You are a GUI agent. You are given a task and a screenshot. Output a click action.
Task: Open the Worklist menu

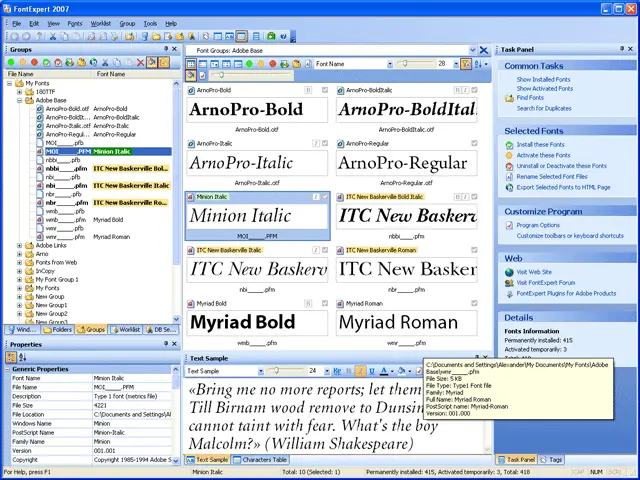coord(101,23)
